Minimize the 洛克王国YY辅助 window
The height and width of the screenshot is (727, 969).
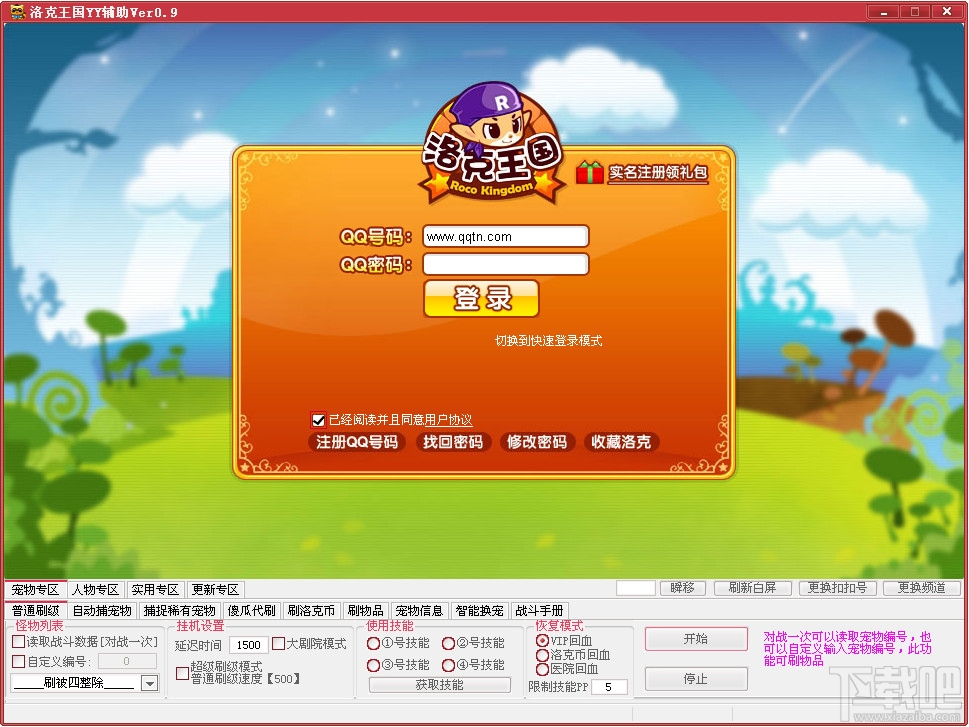pyautogui.click(x=884, y=11)
